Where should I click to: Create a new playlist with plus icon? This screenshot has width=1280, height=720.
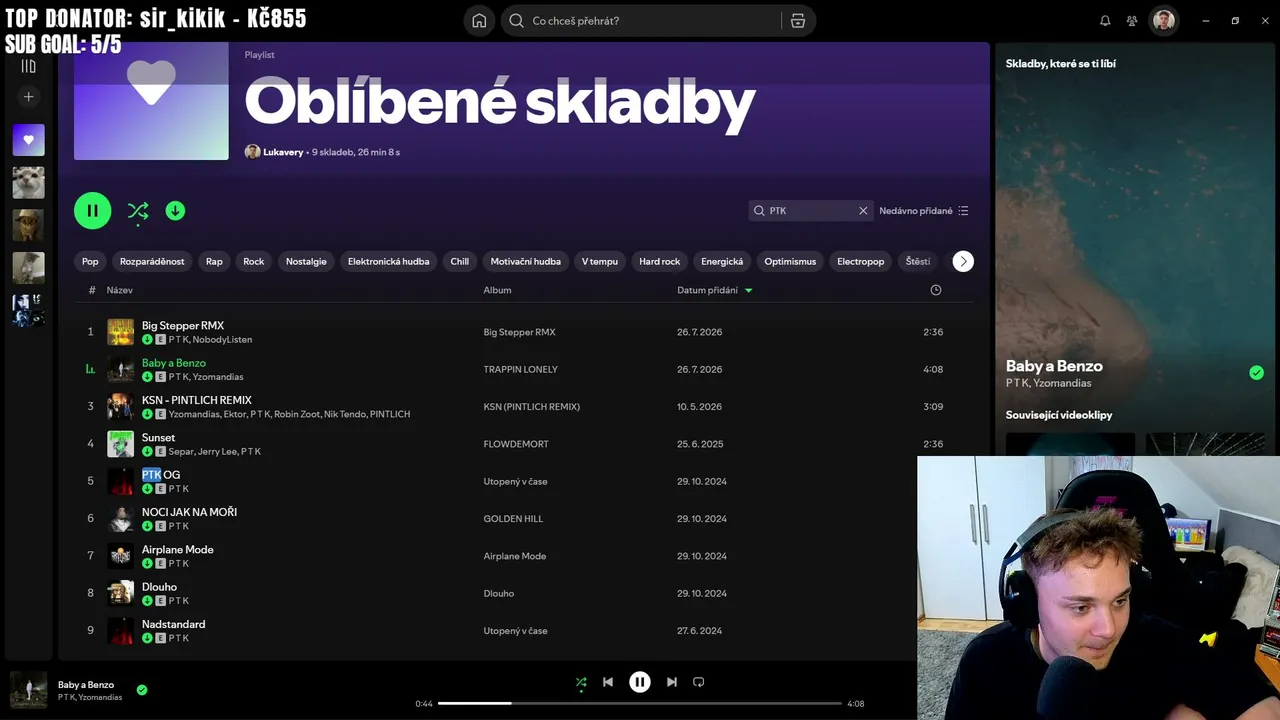(x=28, y=97)
